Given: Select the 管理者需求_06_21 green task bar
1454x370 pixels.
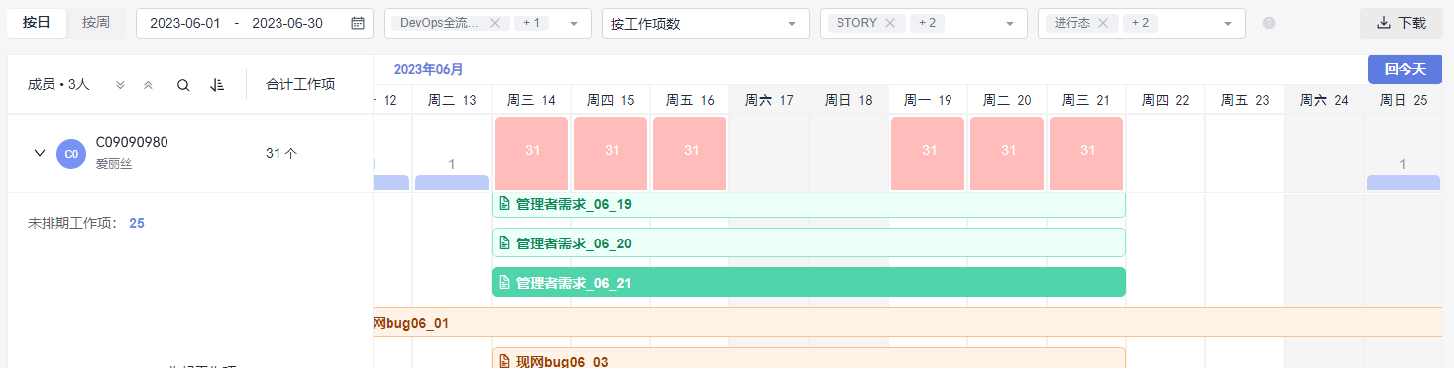Looking at the screenshot, I should click(x=809, y=282).
